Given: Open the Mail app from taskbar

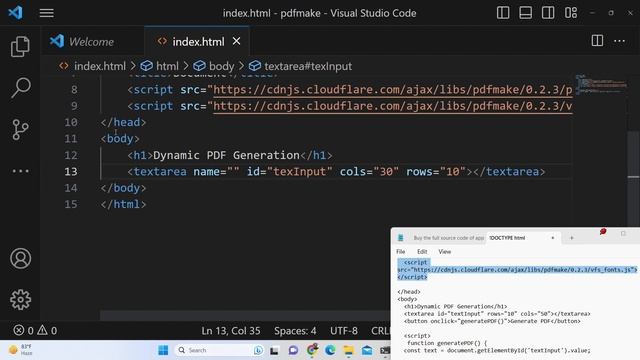Looking at the screenshot, I should pyautogui.click(x=367, y=350).
